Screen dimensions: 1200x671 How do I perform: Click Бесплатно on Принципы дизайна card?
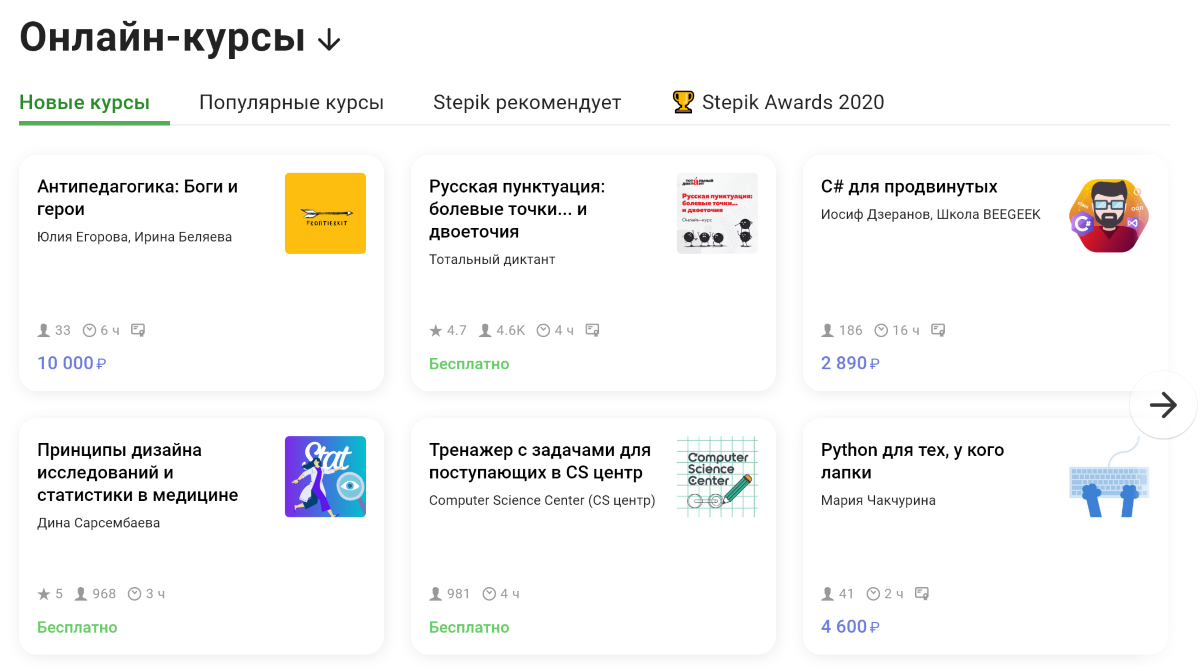click(77, 628)
